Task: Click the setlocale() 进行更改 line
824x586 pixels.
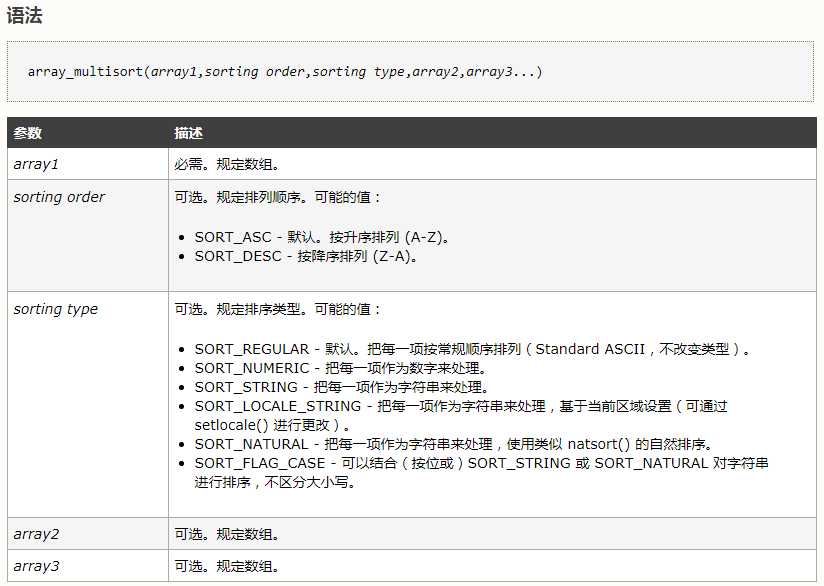Action: (x=272, y=425)
